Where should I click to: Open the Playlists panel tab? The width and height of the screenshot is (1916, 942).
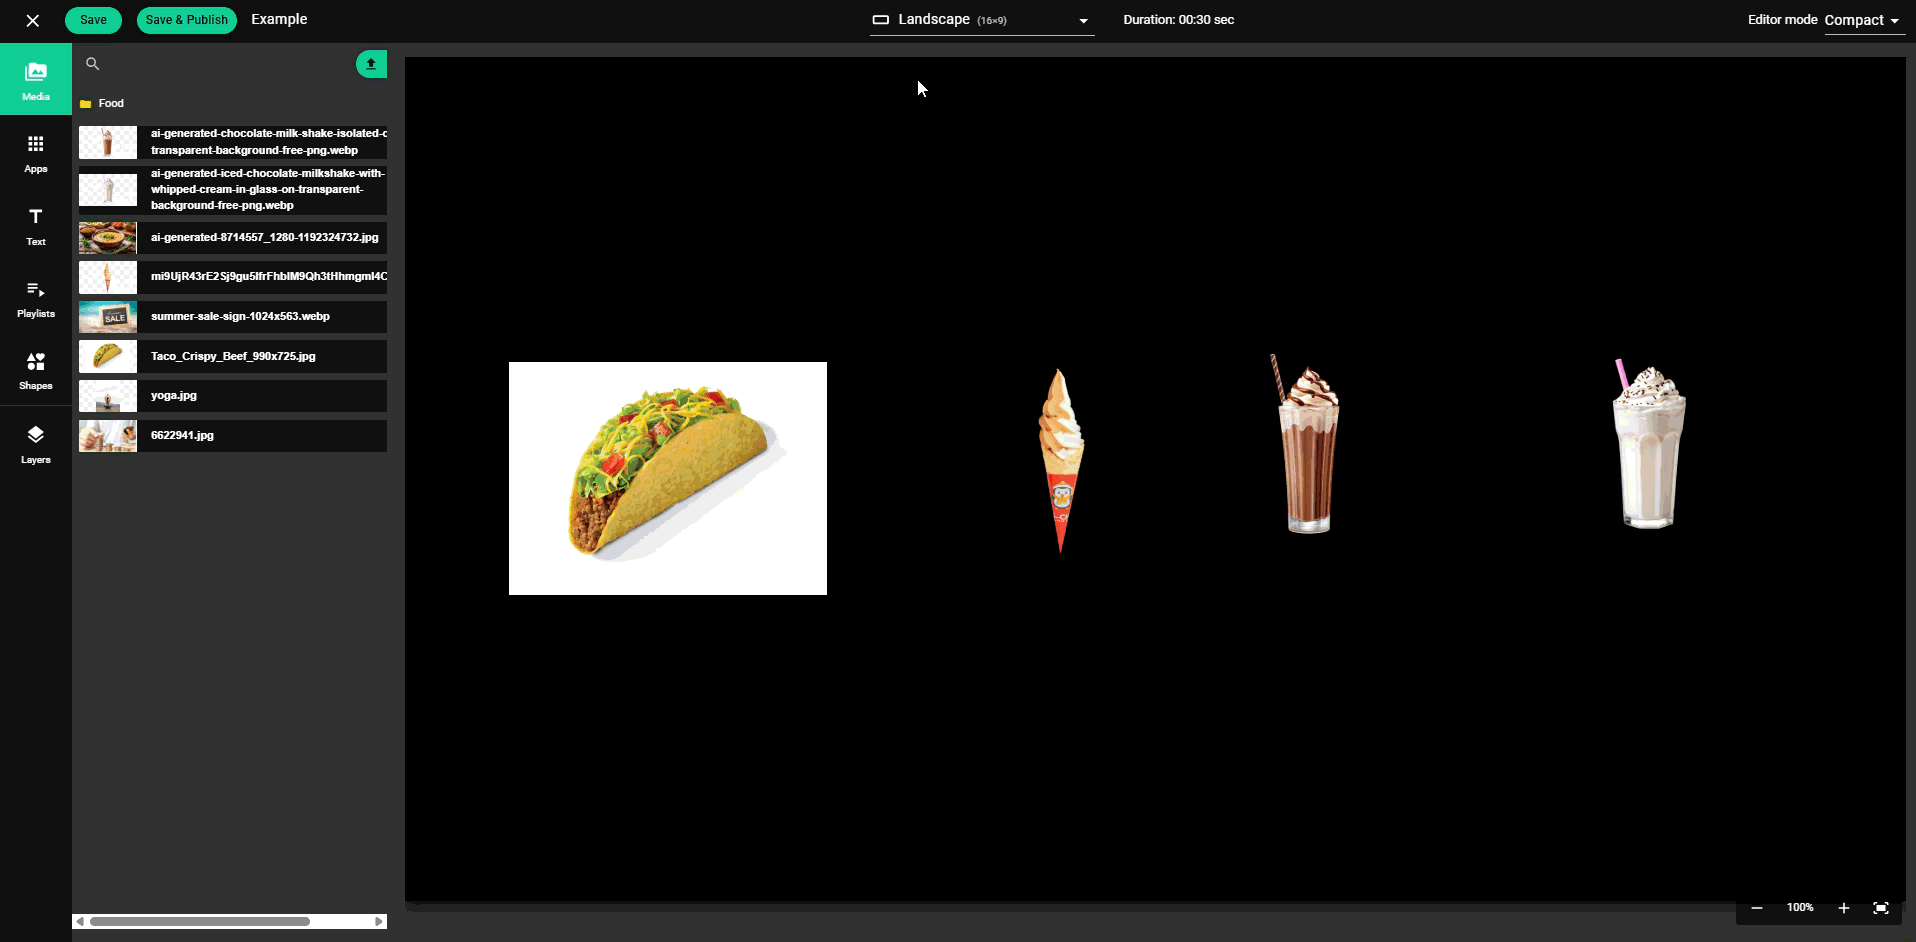tap(36, 298)
